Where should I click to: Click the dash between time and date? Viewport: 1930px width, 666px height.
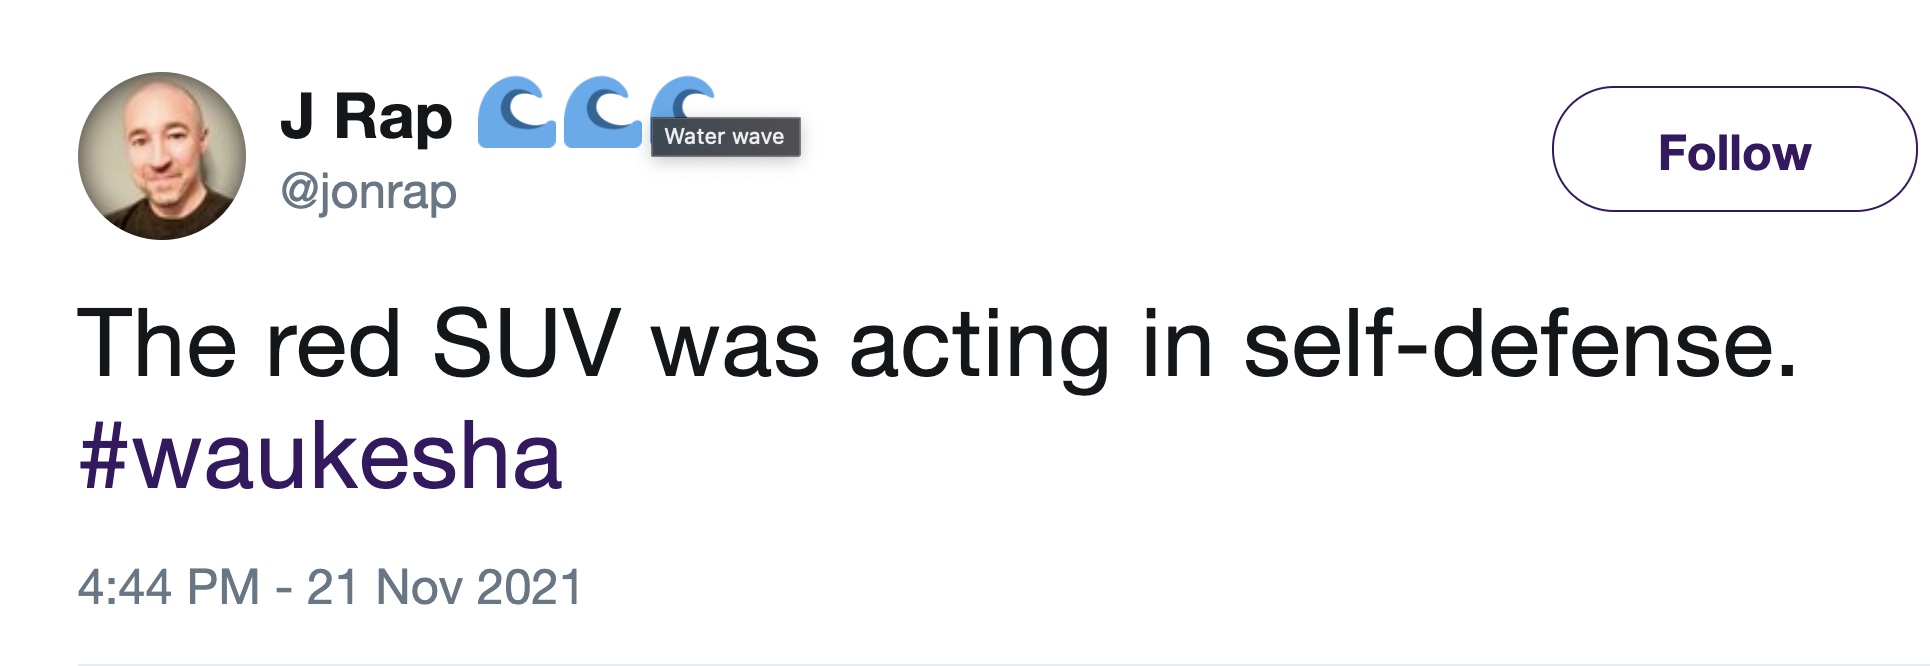coord(284,587)
